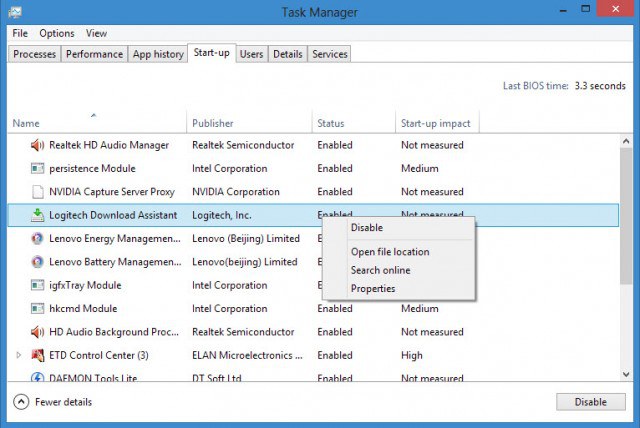The width and height of the screenshot is (640, 428).
Task: Click the Lenovo Energy Management icon
Action: coord(37,238)
